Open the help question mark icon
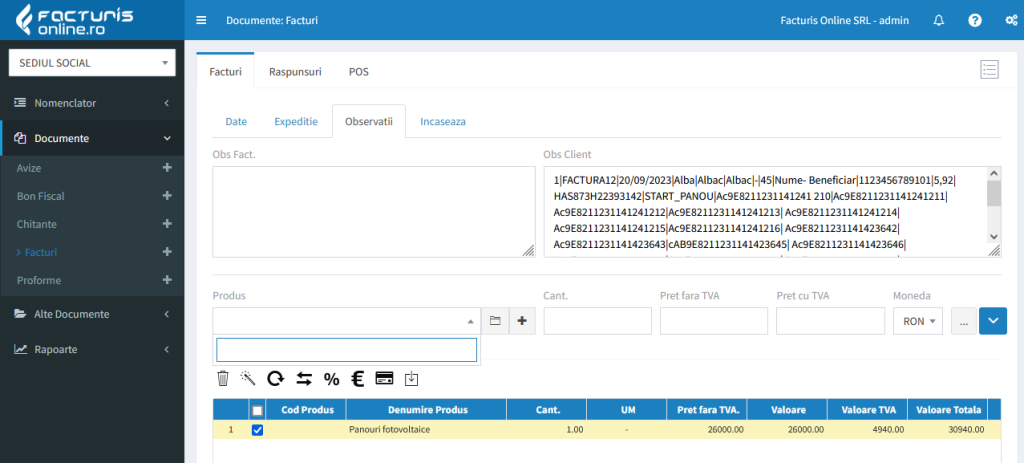The height and width of the screenshot is (463, 1024). [x=975, y=20]
